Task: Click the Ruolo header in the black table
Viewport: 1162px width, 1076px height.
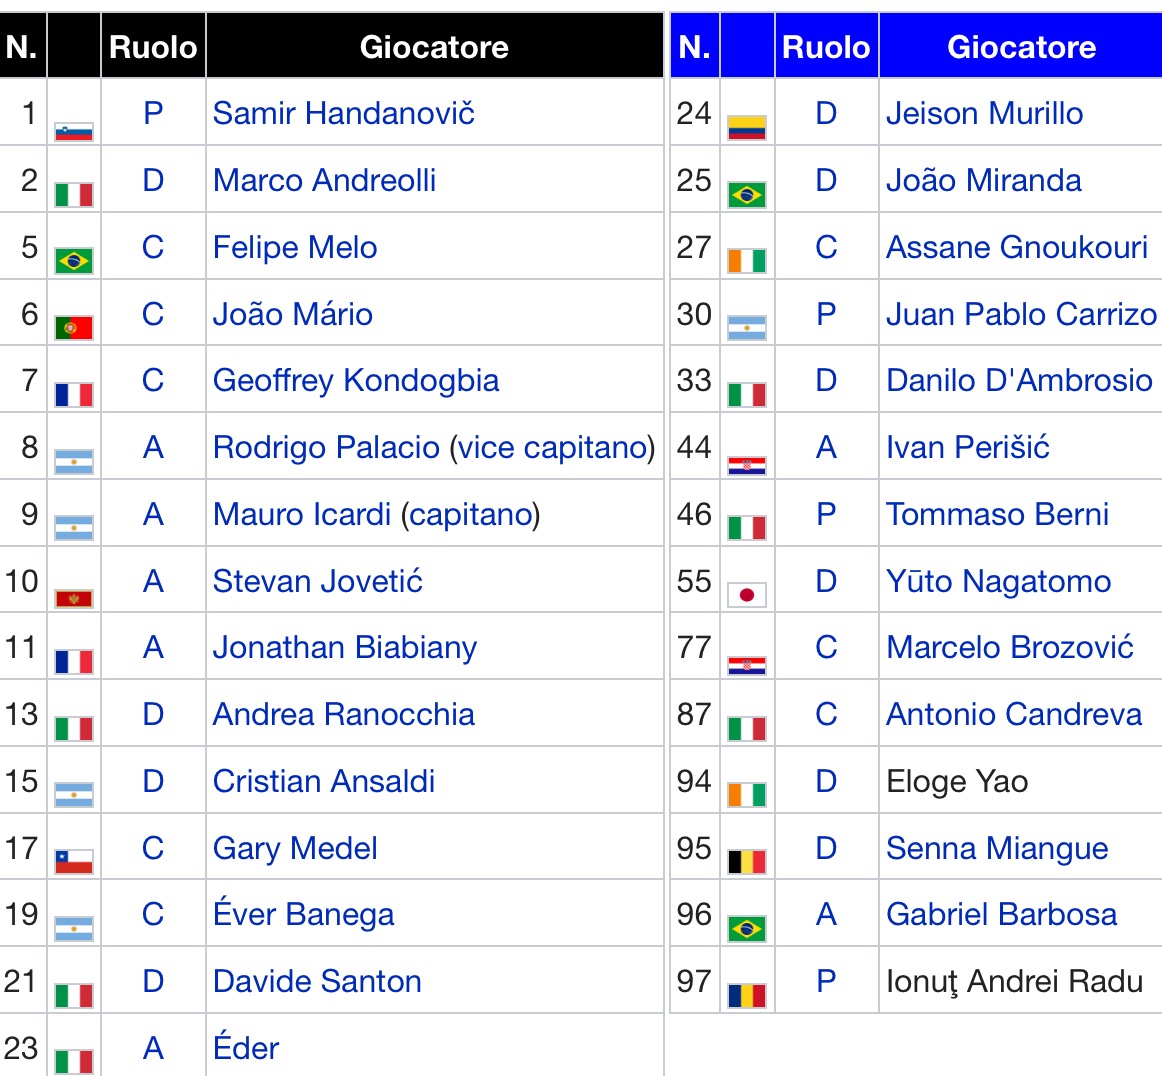Action: point(153,47)
